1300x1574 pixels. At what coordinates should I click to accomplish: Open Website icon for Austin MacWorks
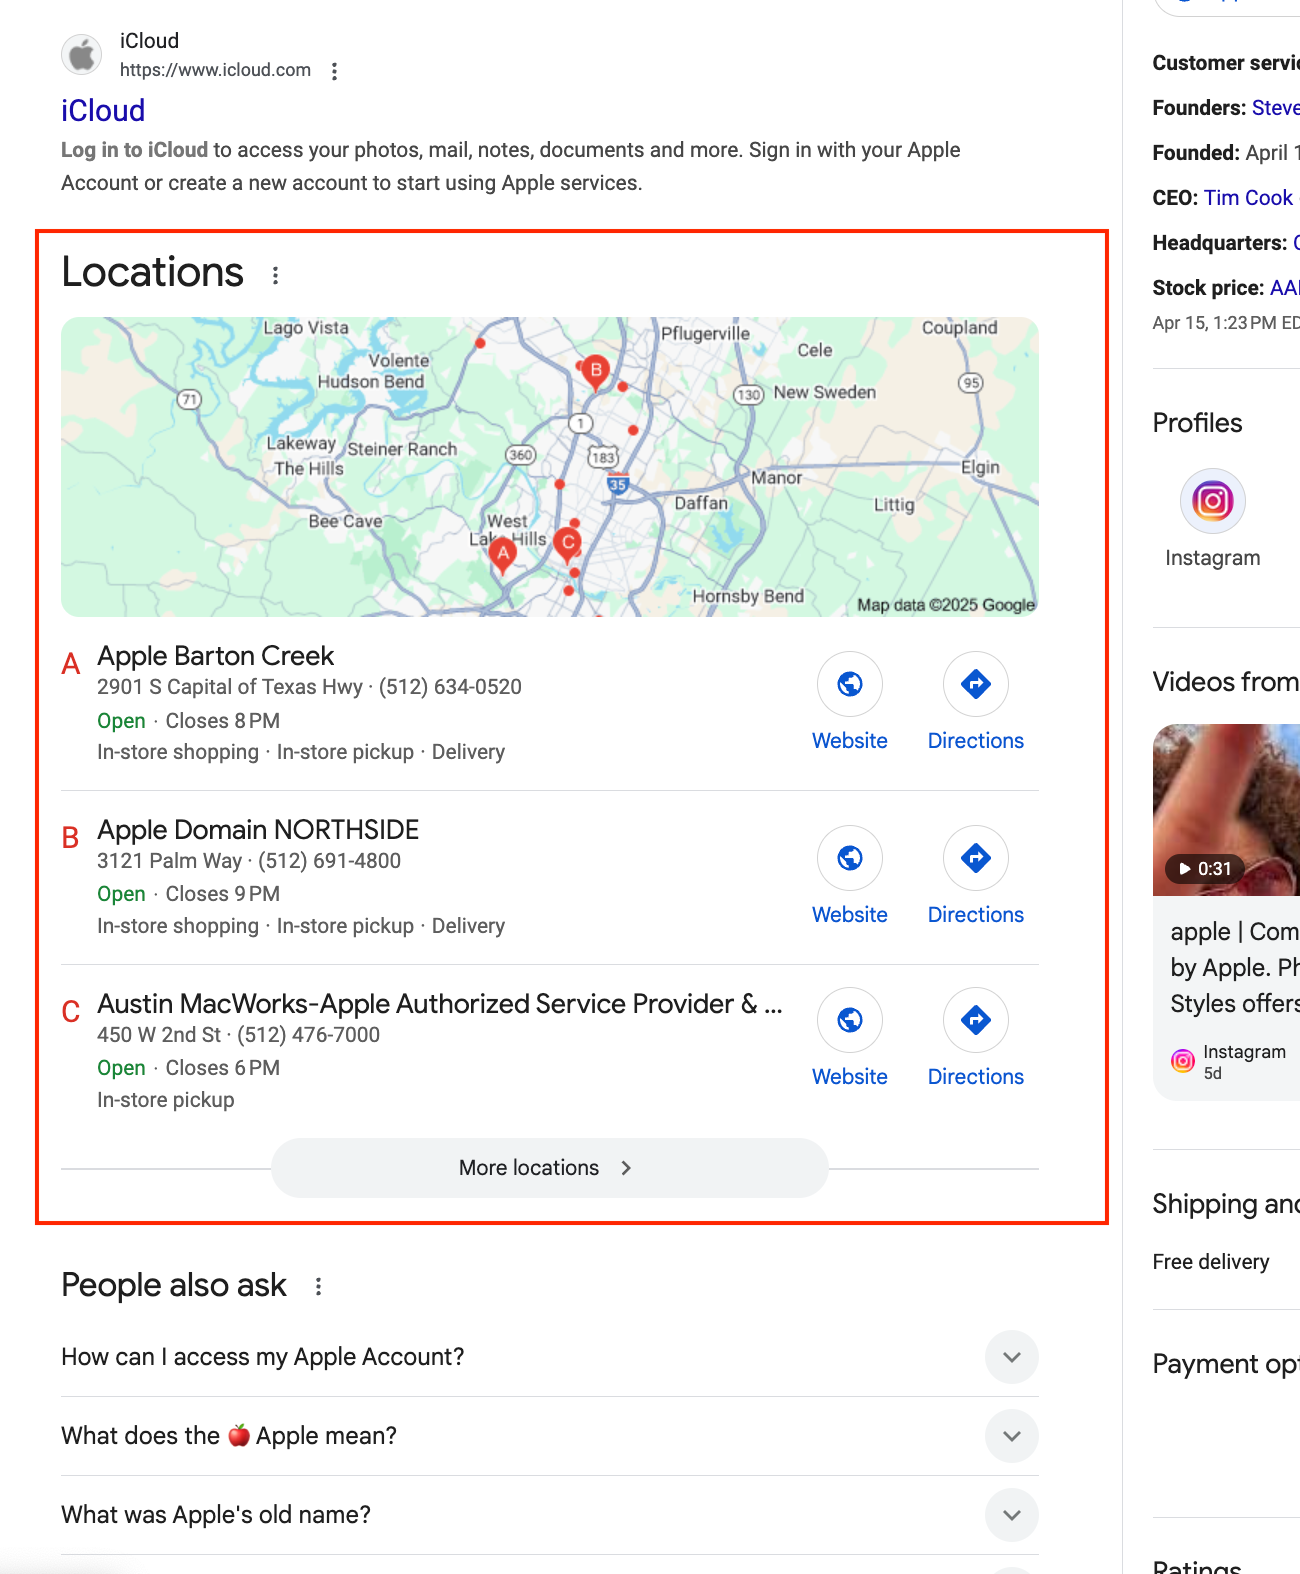[x=850, y=1020]
